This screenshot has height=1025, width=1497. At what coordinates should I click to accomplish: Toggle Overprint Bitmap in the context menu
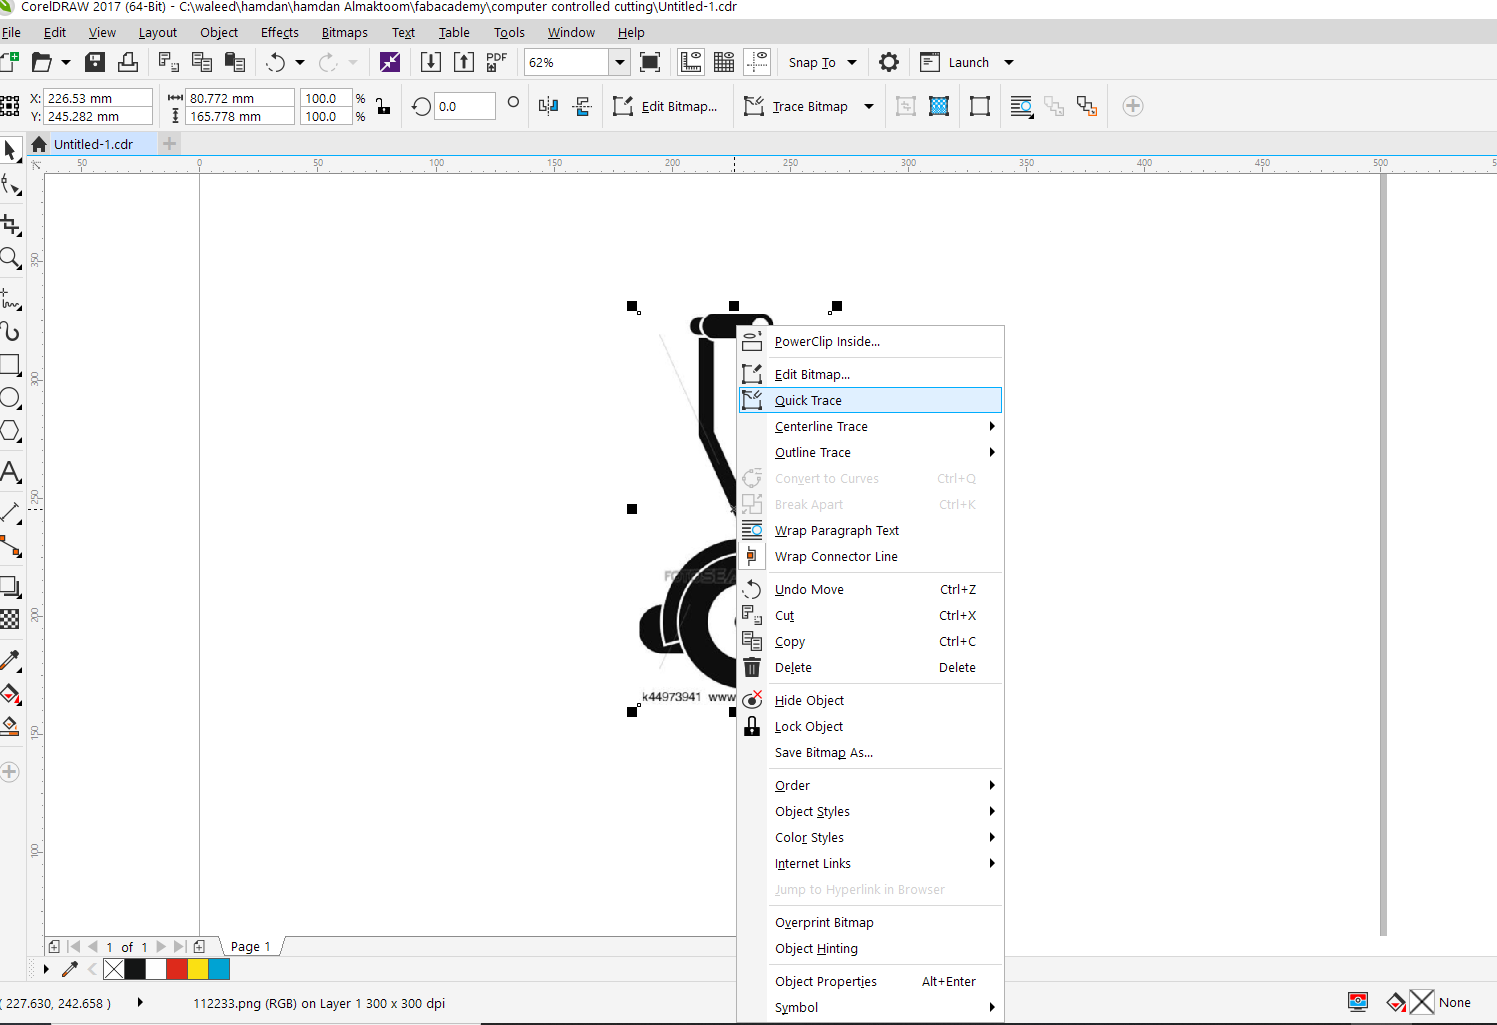coord(870,923)
